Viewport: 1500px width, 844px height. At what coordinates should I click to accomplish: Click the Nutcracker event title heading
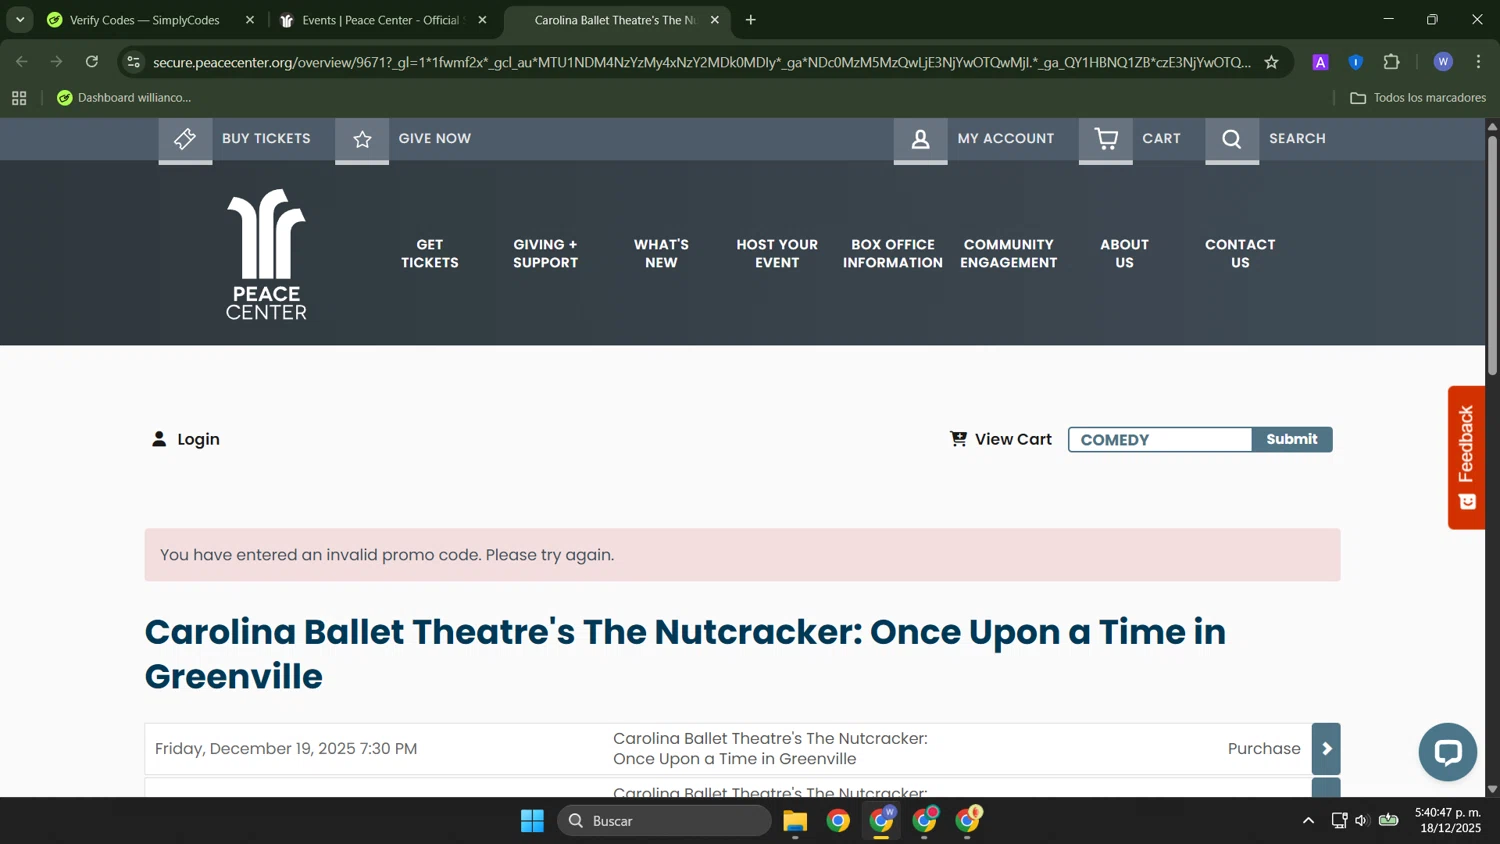pos(685,654)
